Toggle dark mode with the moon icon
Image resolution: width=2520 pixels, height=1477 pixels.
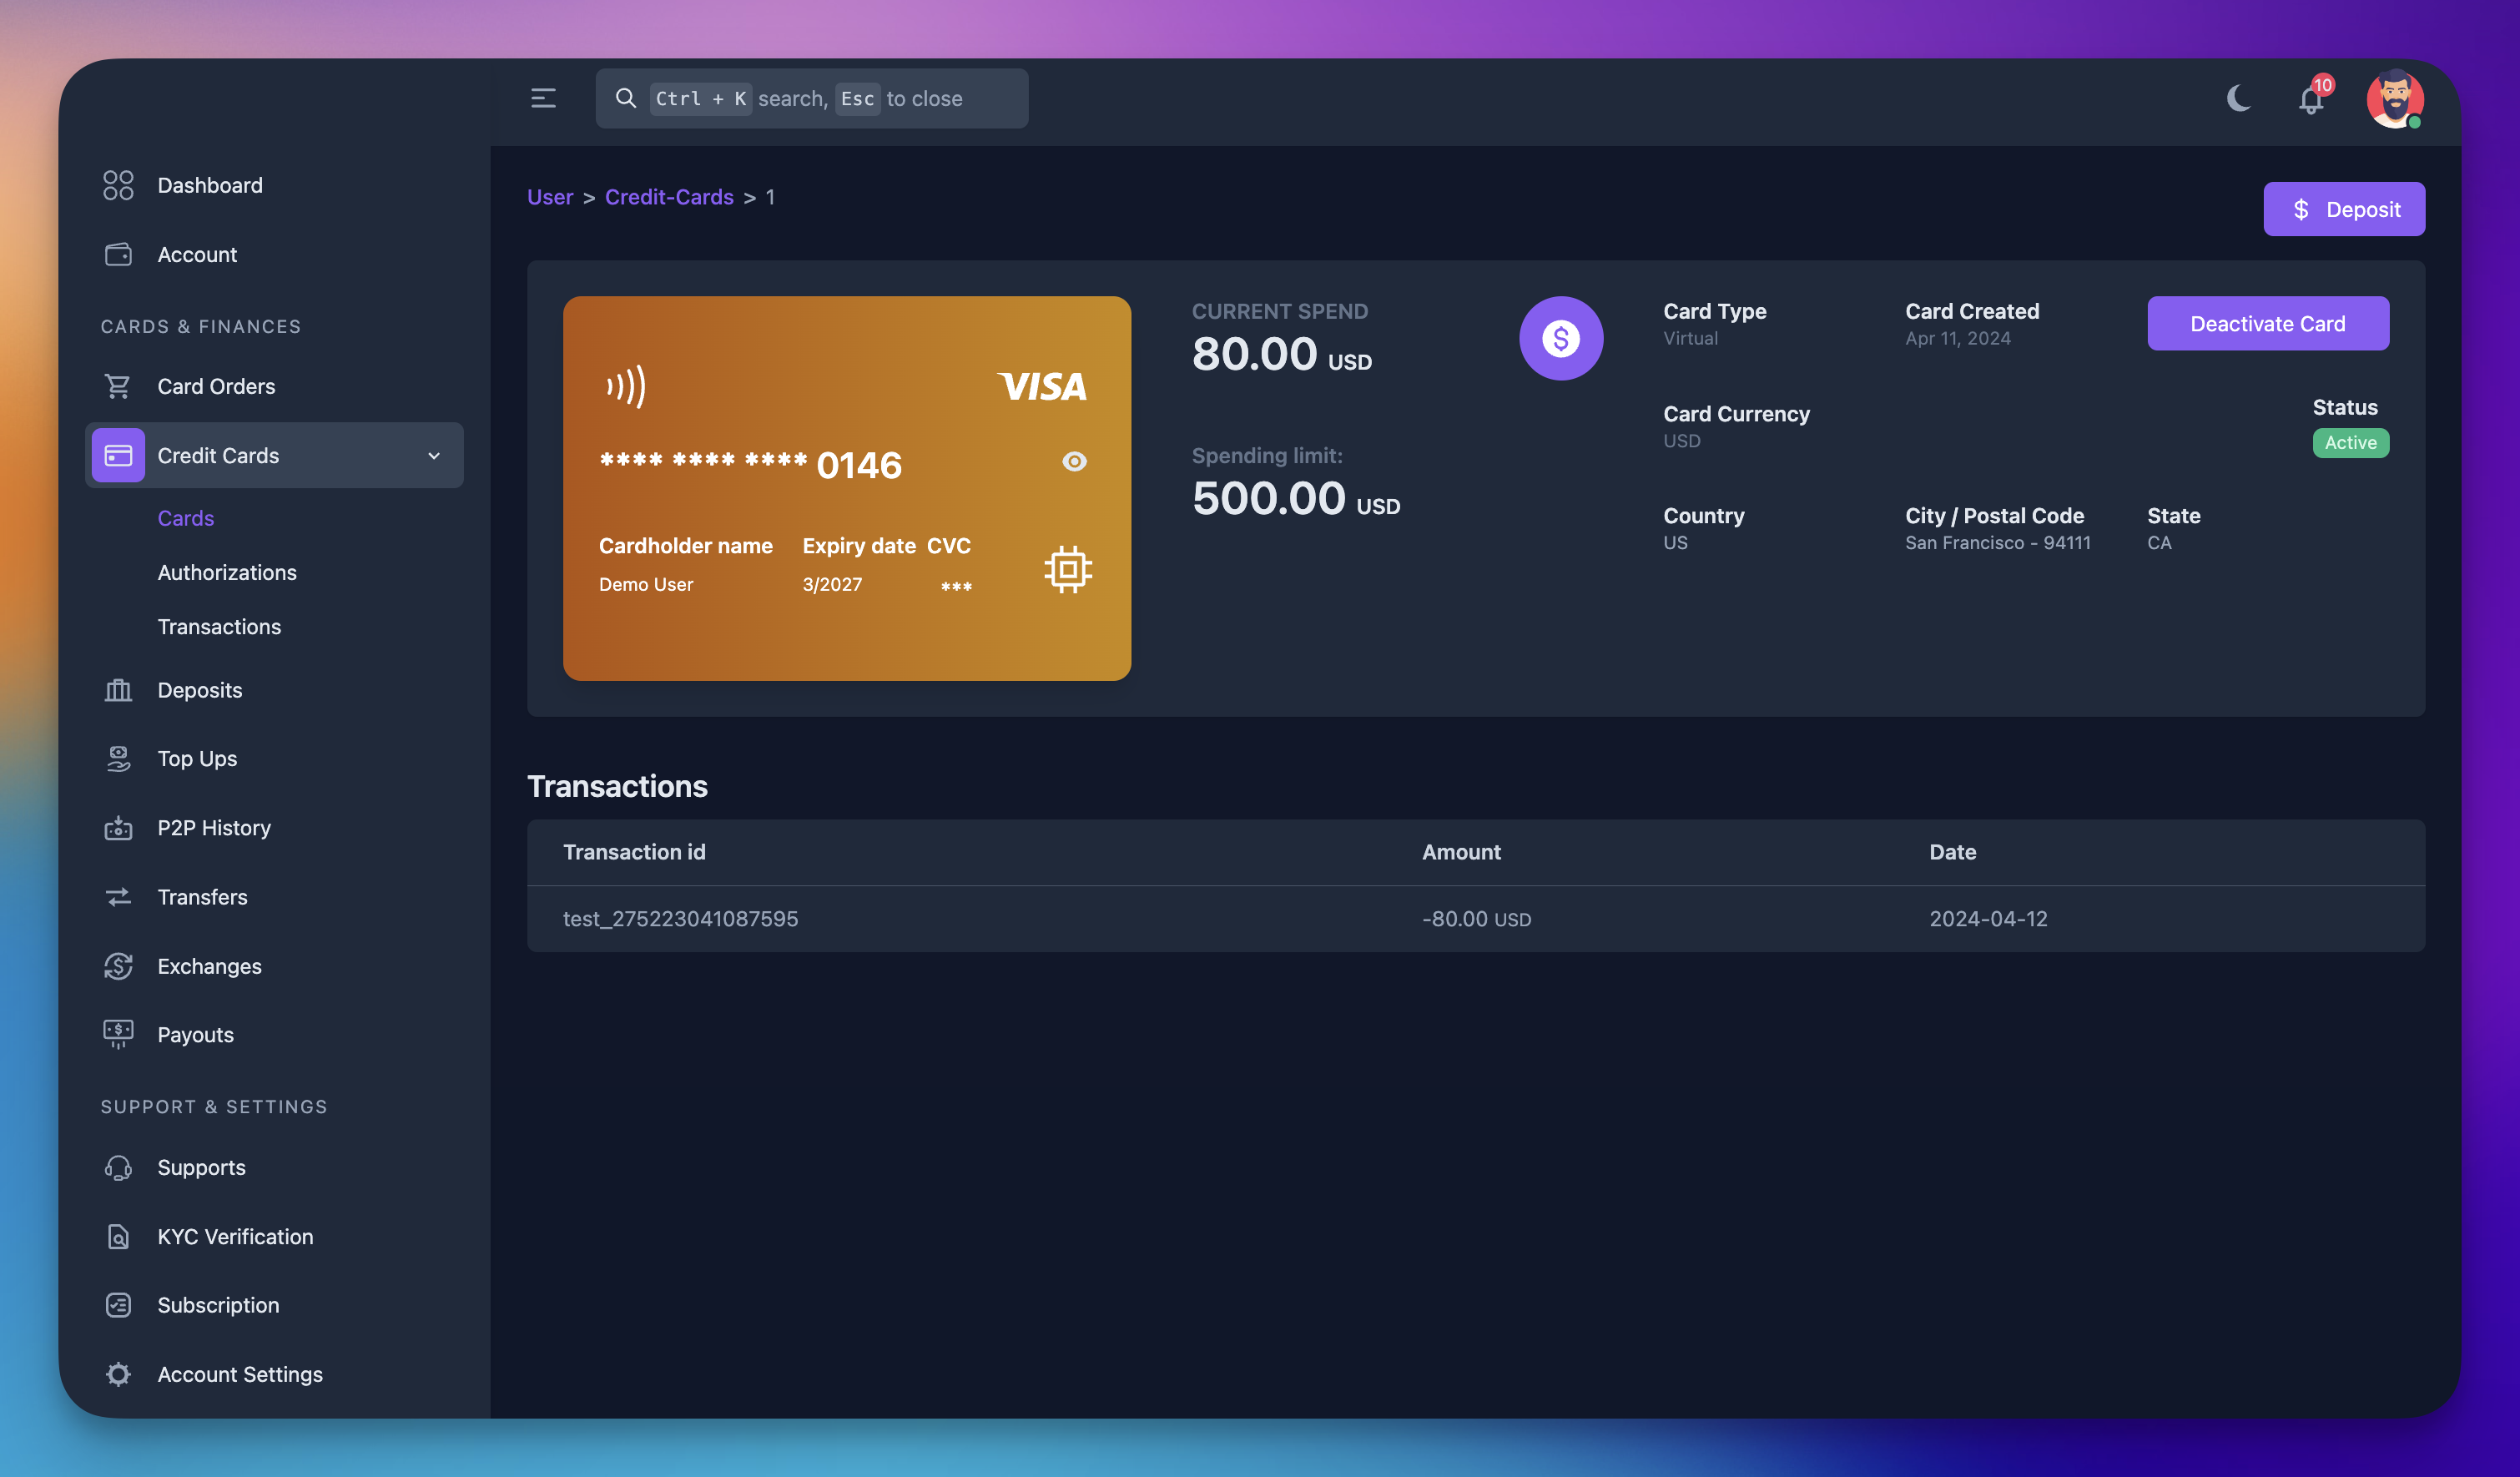click(2238, 99)
